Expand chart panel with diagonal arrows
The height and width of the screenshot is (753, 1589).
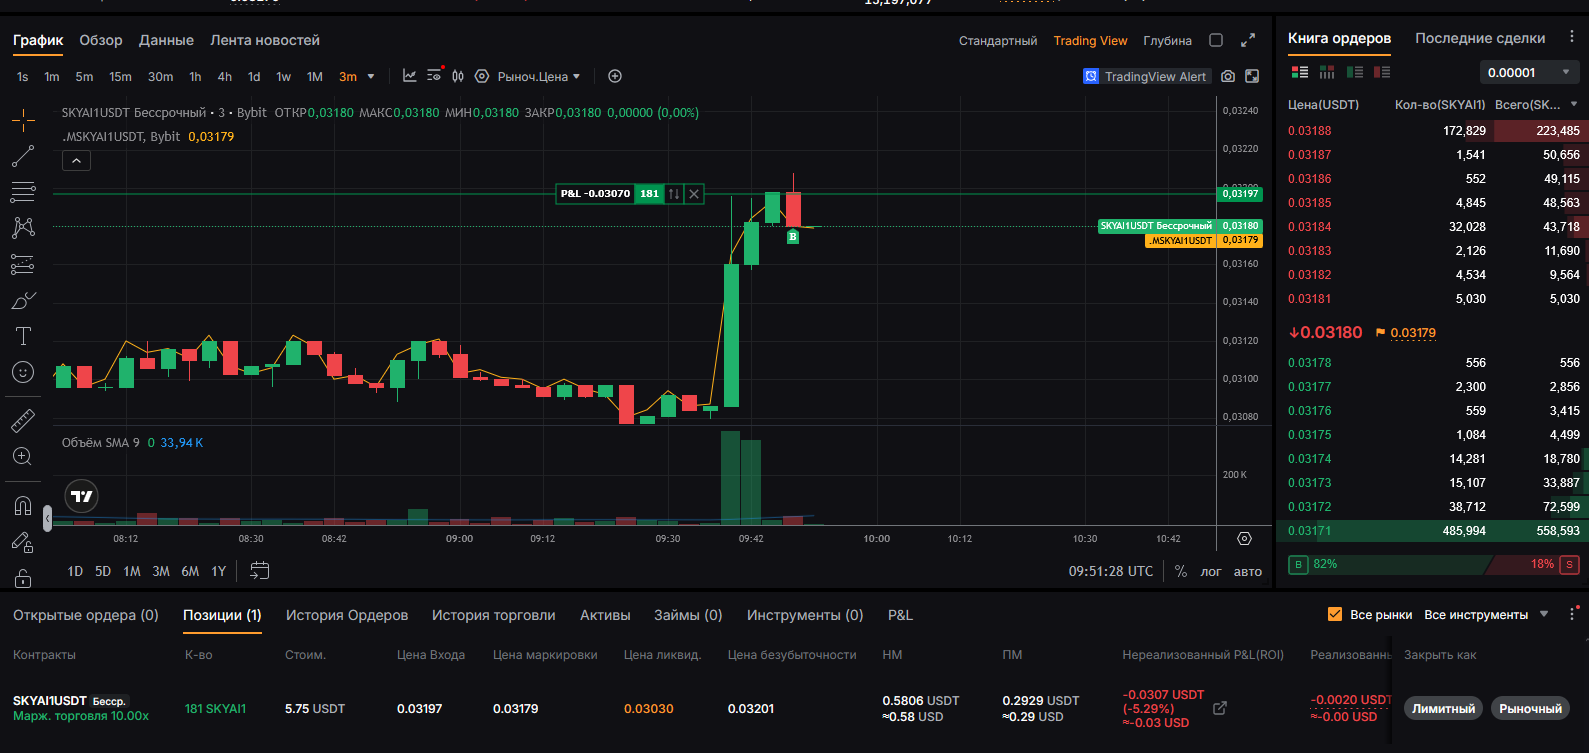(x=1248, y=40)
